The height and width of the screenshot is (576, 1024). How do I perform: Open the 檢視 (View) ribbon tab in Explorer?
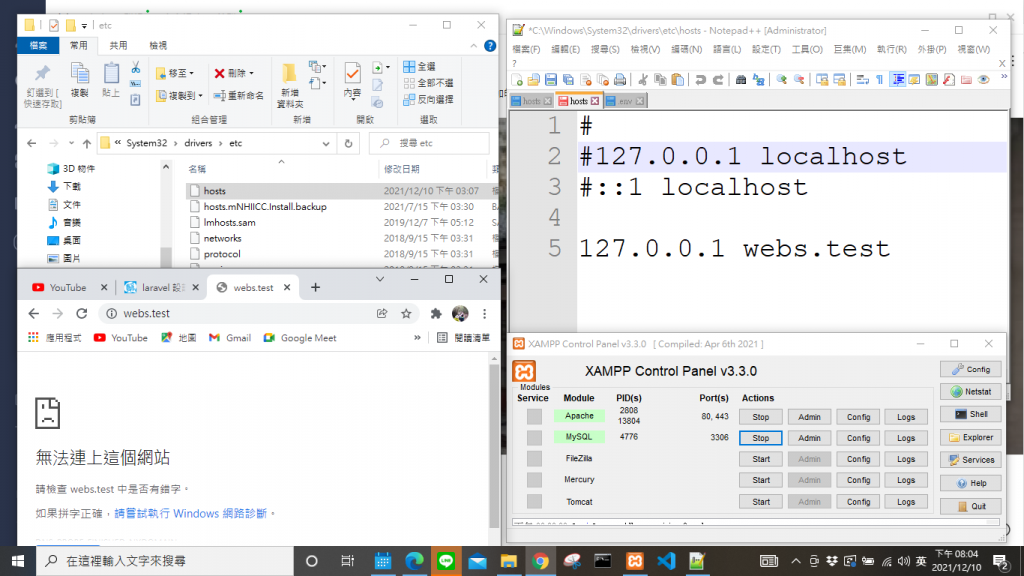[x=158, y=46]
